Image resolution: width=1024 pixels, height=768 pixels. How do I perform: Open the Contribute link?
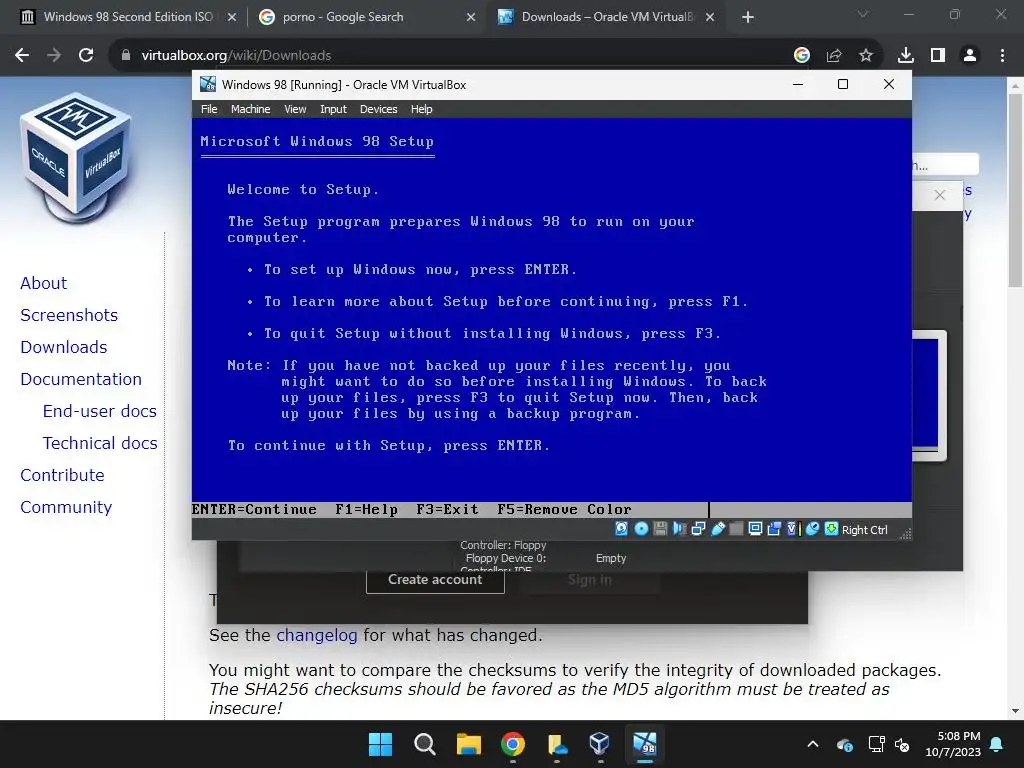[x=63, y=475]
